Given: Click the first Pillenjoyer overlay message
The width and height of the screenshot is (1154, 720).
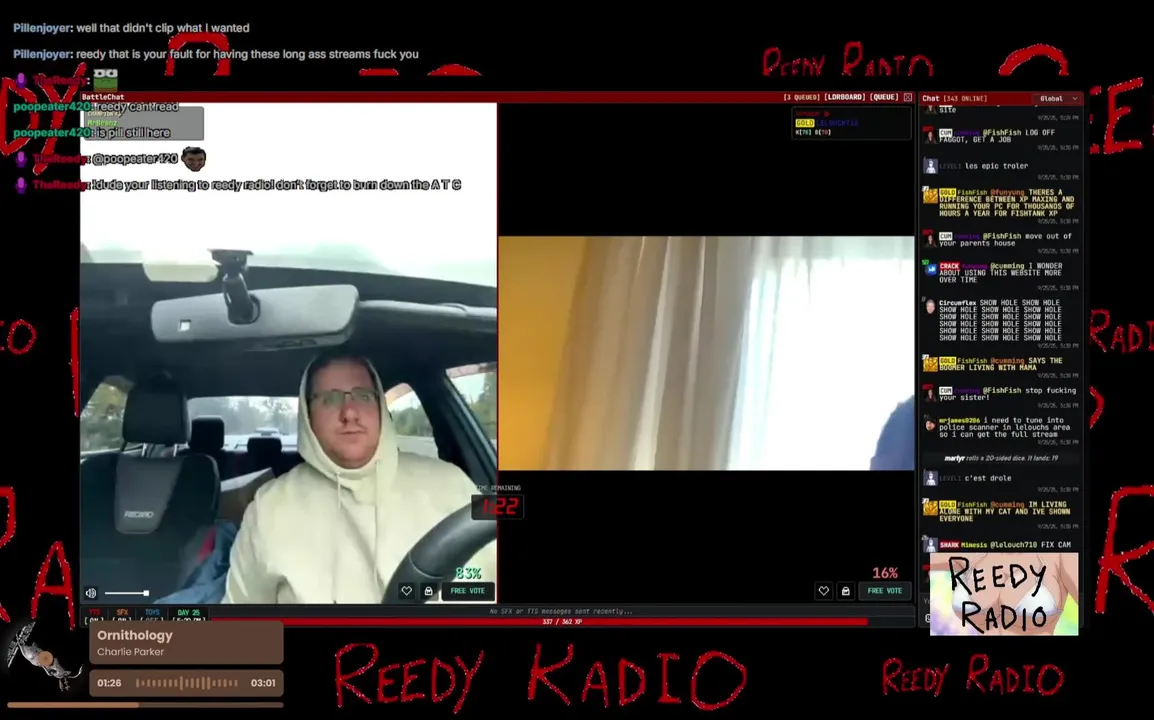Looking at the screenshot, I should (x=132, y=28).
